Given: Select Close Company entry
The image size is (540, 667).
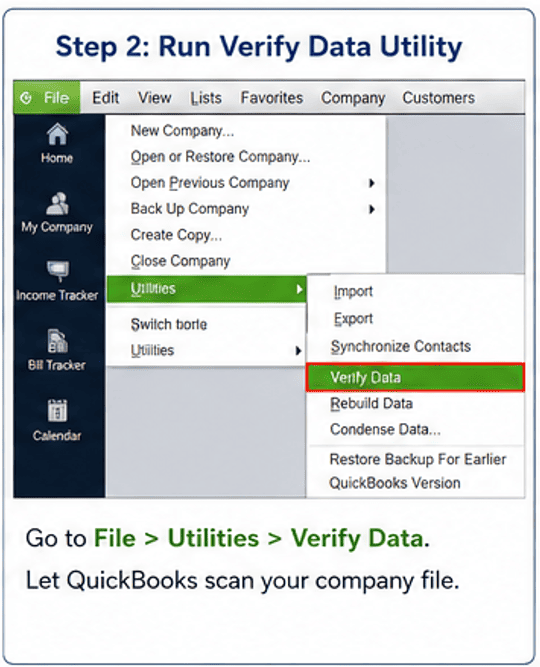Looking at the screenshot, I should (x=246, y=261).
